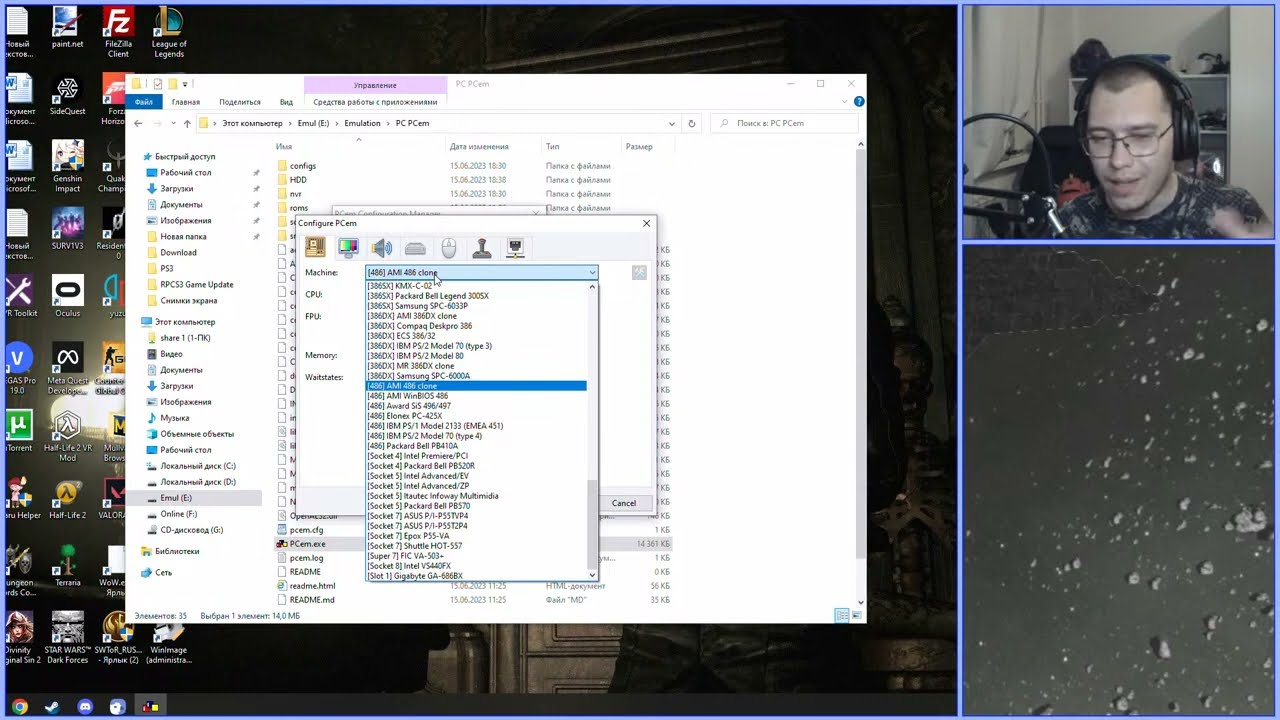
Task: Open the Meta Quest Developer desktop icon
Action: (67, 370)
